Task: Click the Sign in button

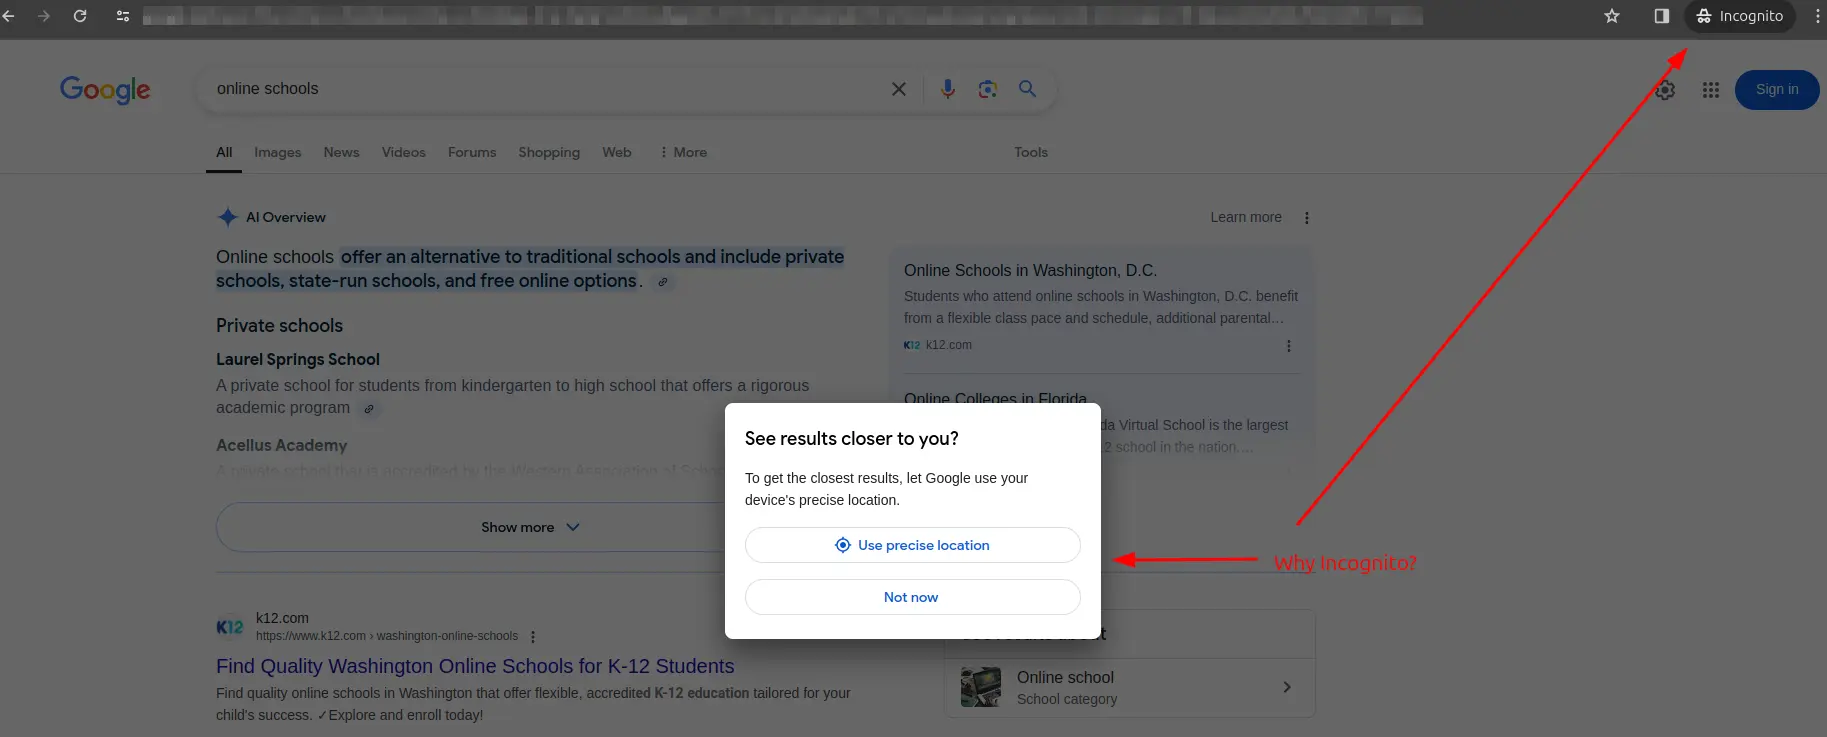Action: click(x=1776, y=90)
